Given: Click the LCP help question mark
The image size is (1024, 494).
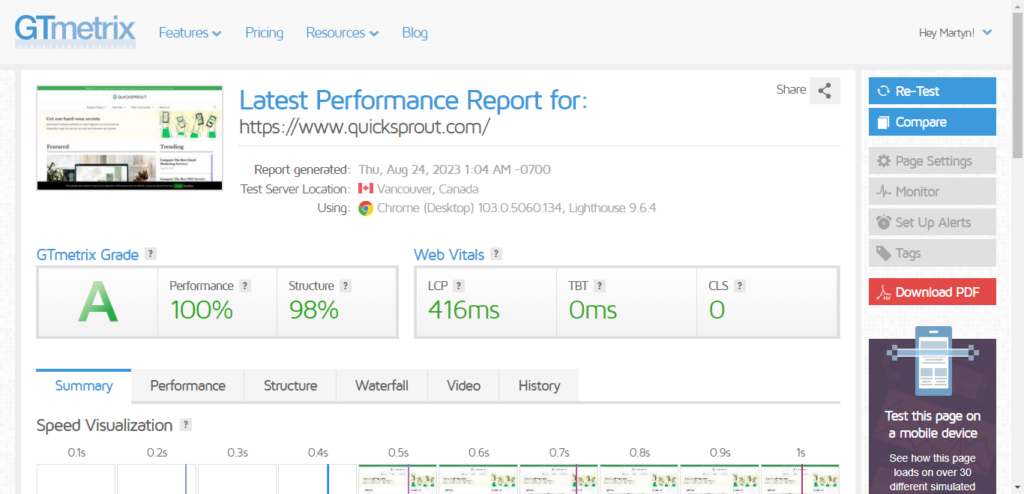Looking at the screenshot, I should [458, 286].
